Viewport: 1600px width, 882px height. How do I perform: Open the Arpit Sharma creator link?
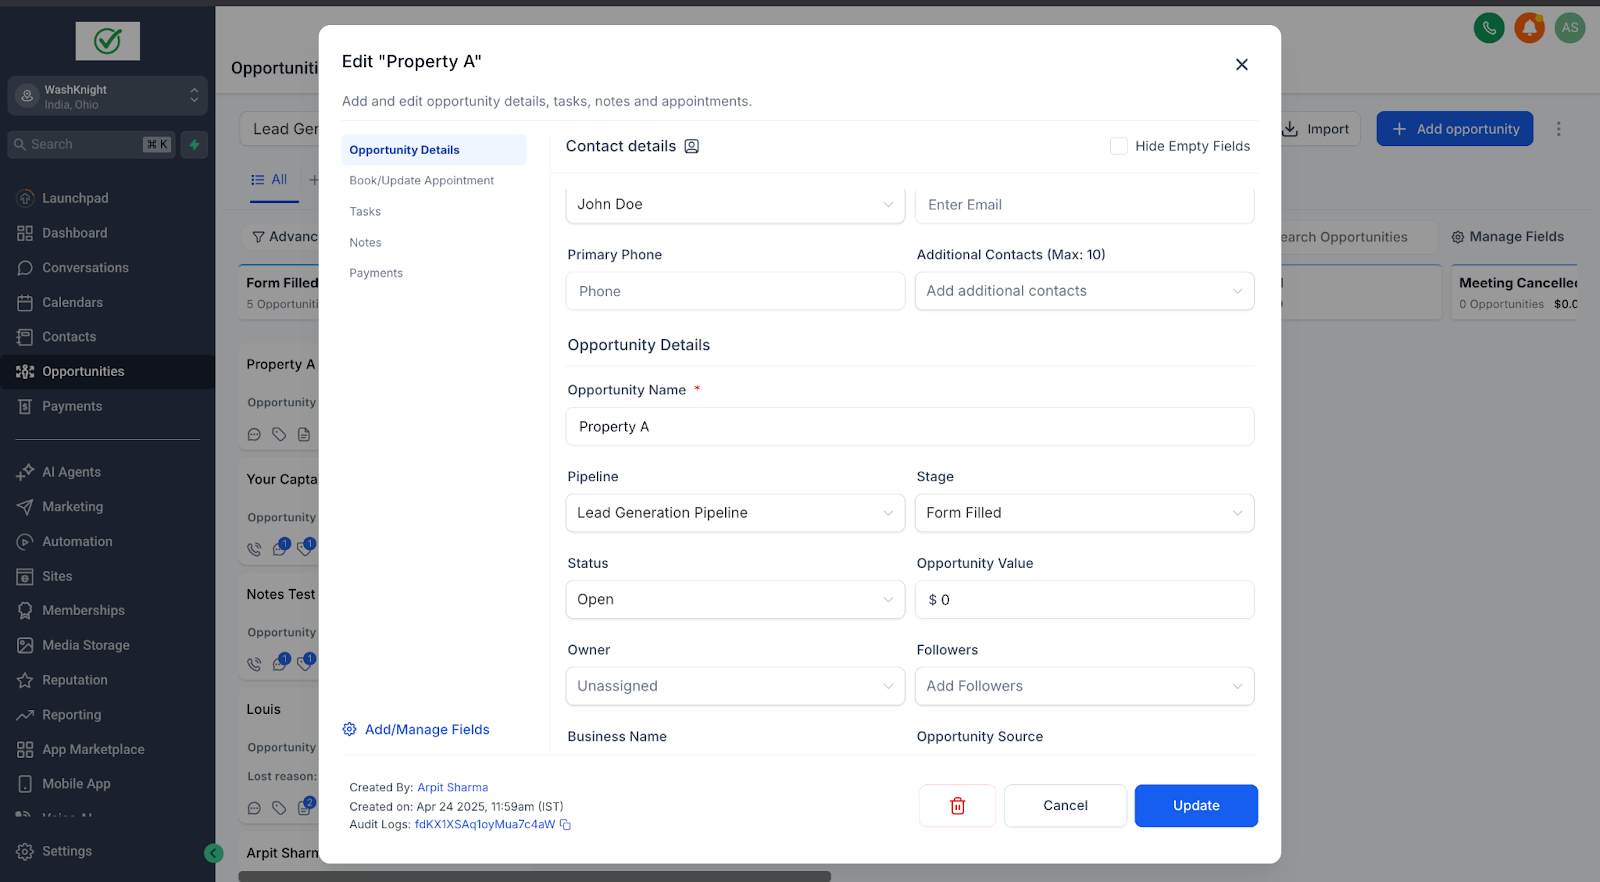pos(453,788)
